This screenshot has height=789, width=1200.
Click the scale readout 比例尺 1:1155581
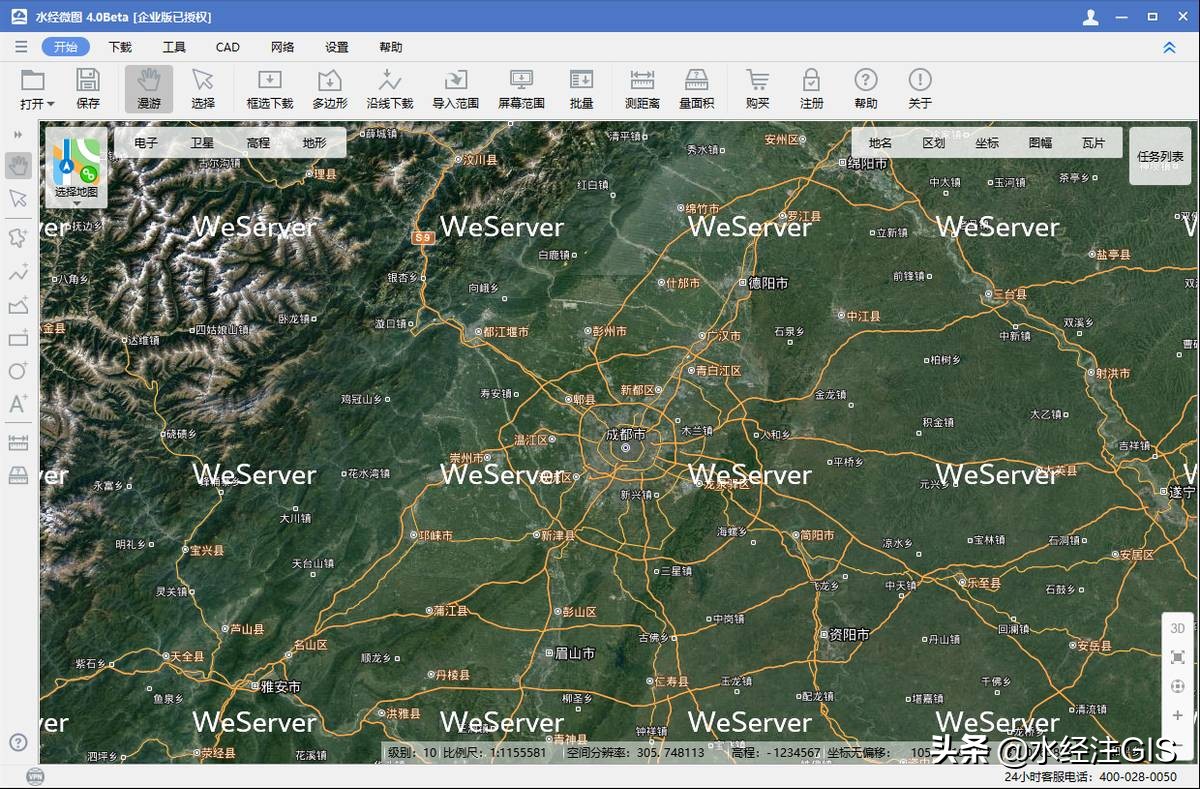495,752
